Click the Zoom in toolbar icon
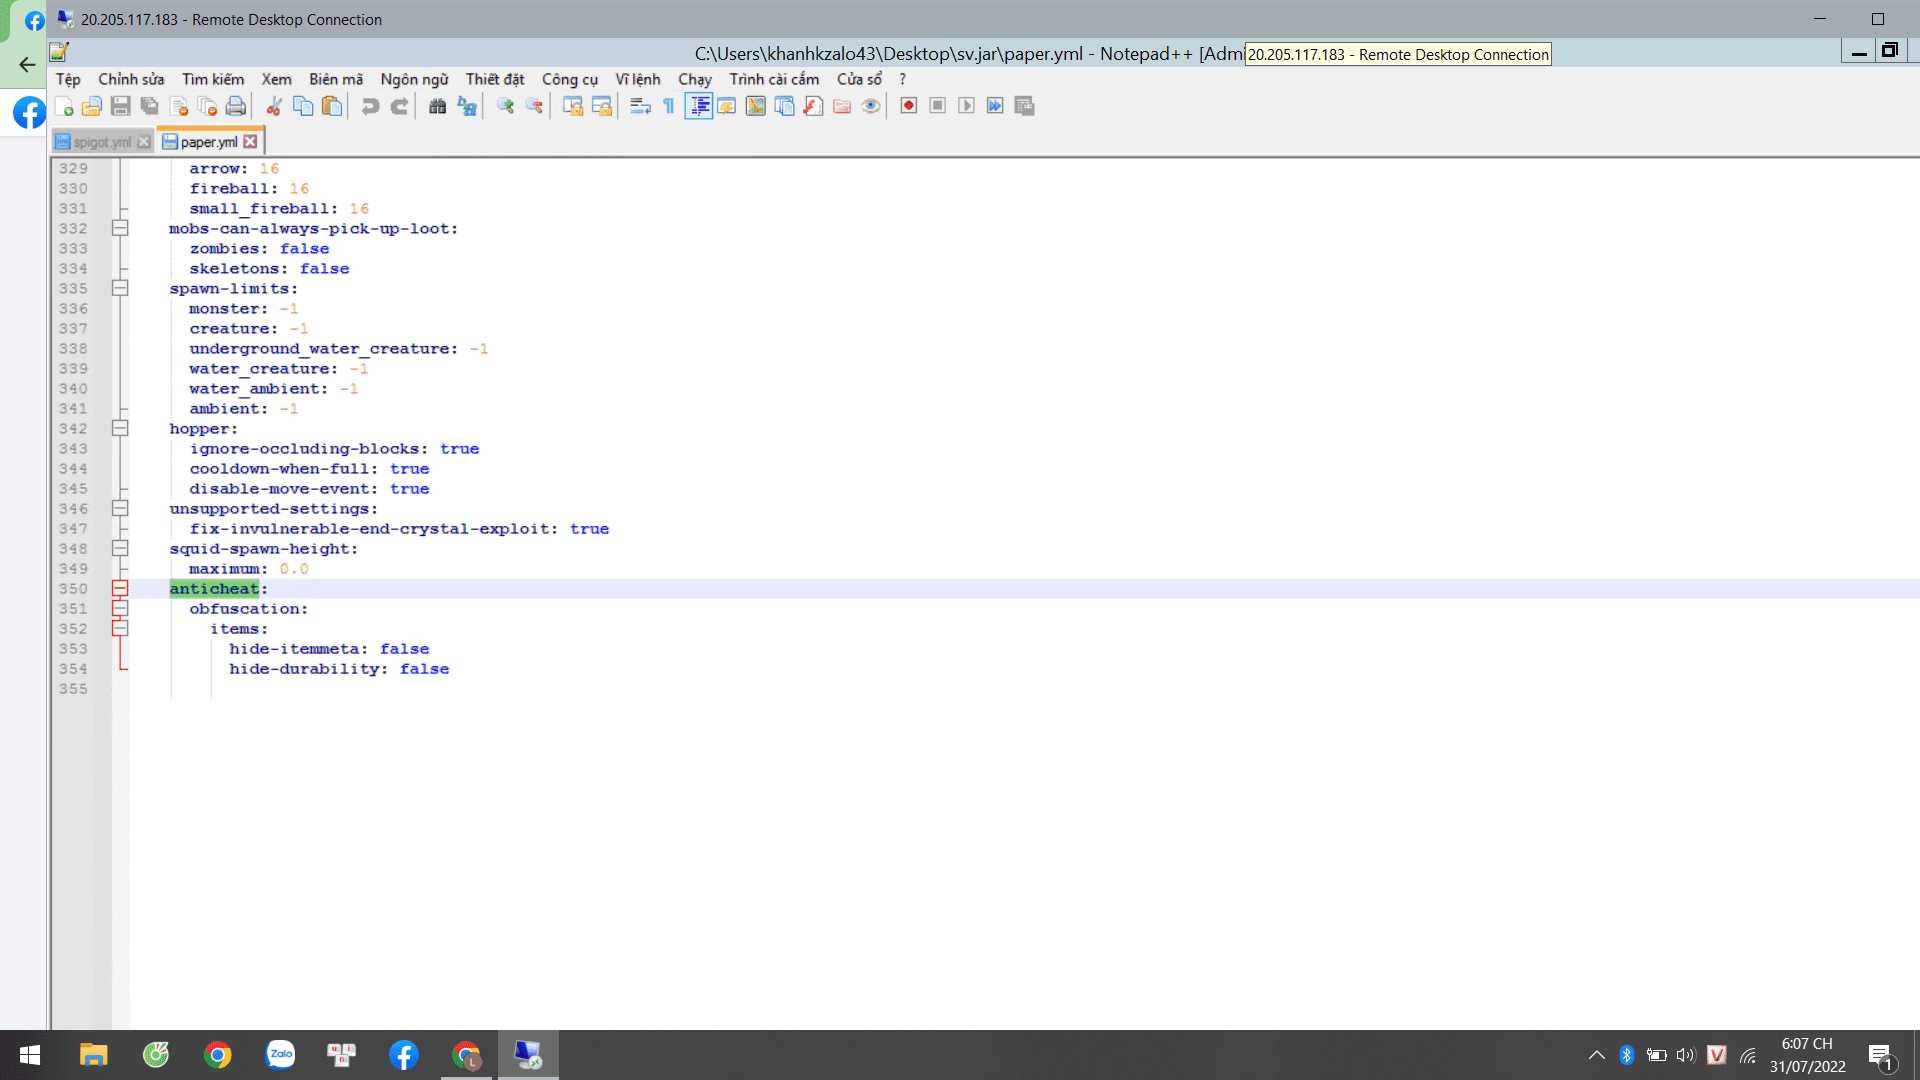Screen dimensions: 1920x1080 (x=505, y=106)
